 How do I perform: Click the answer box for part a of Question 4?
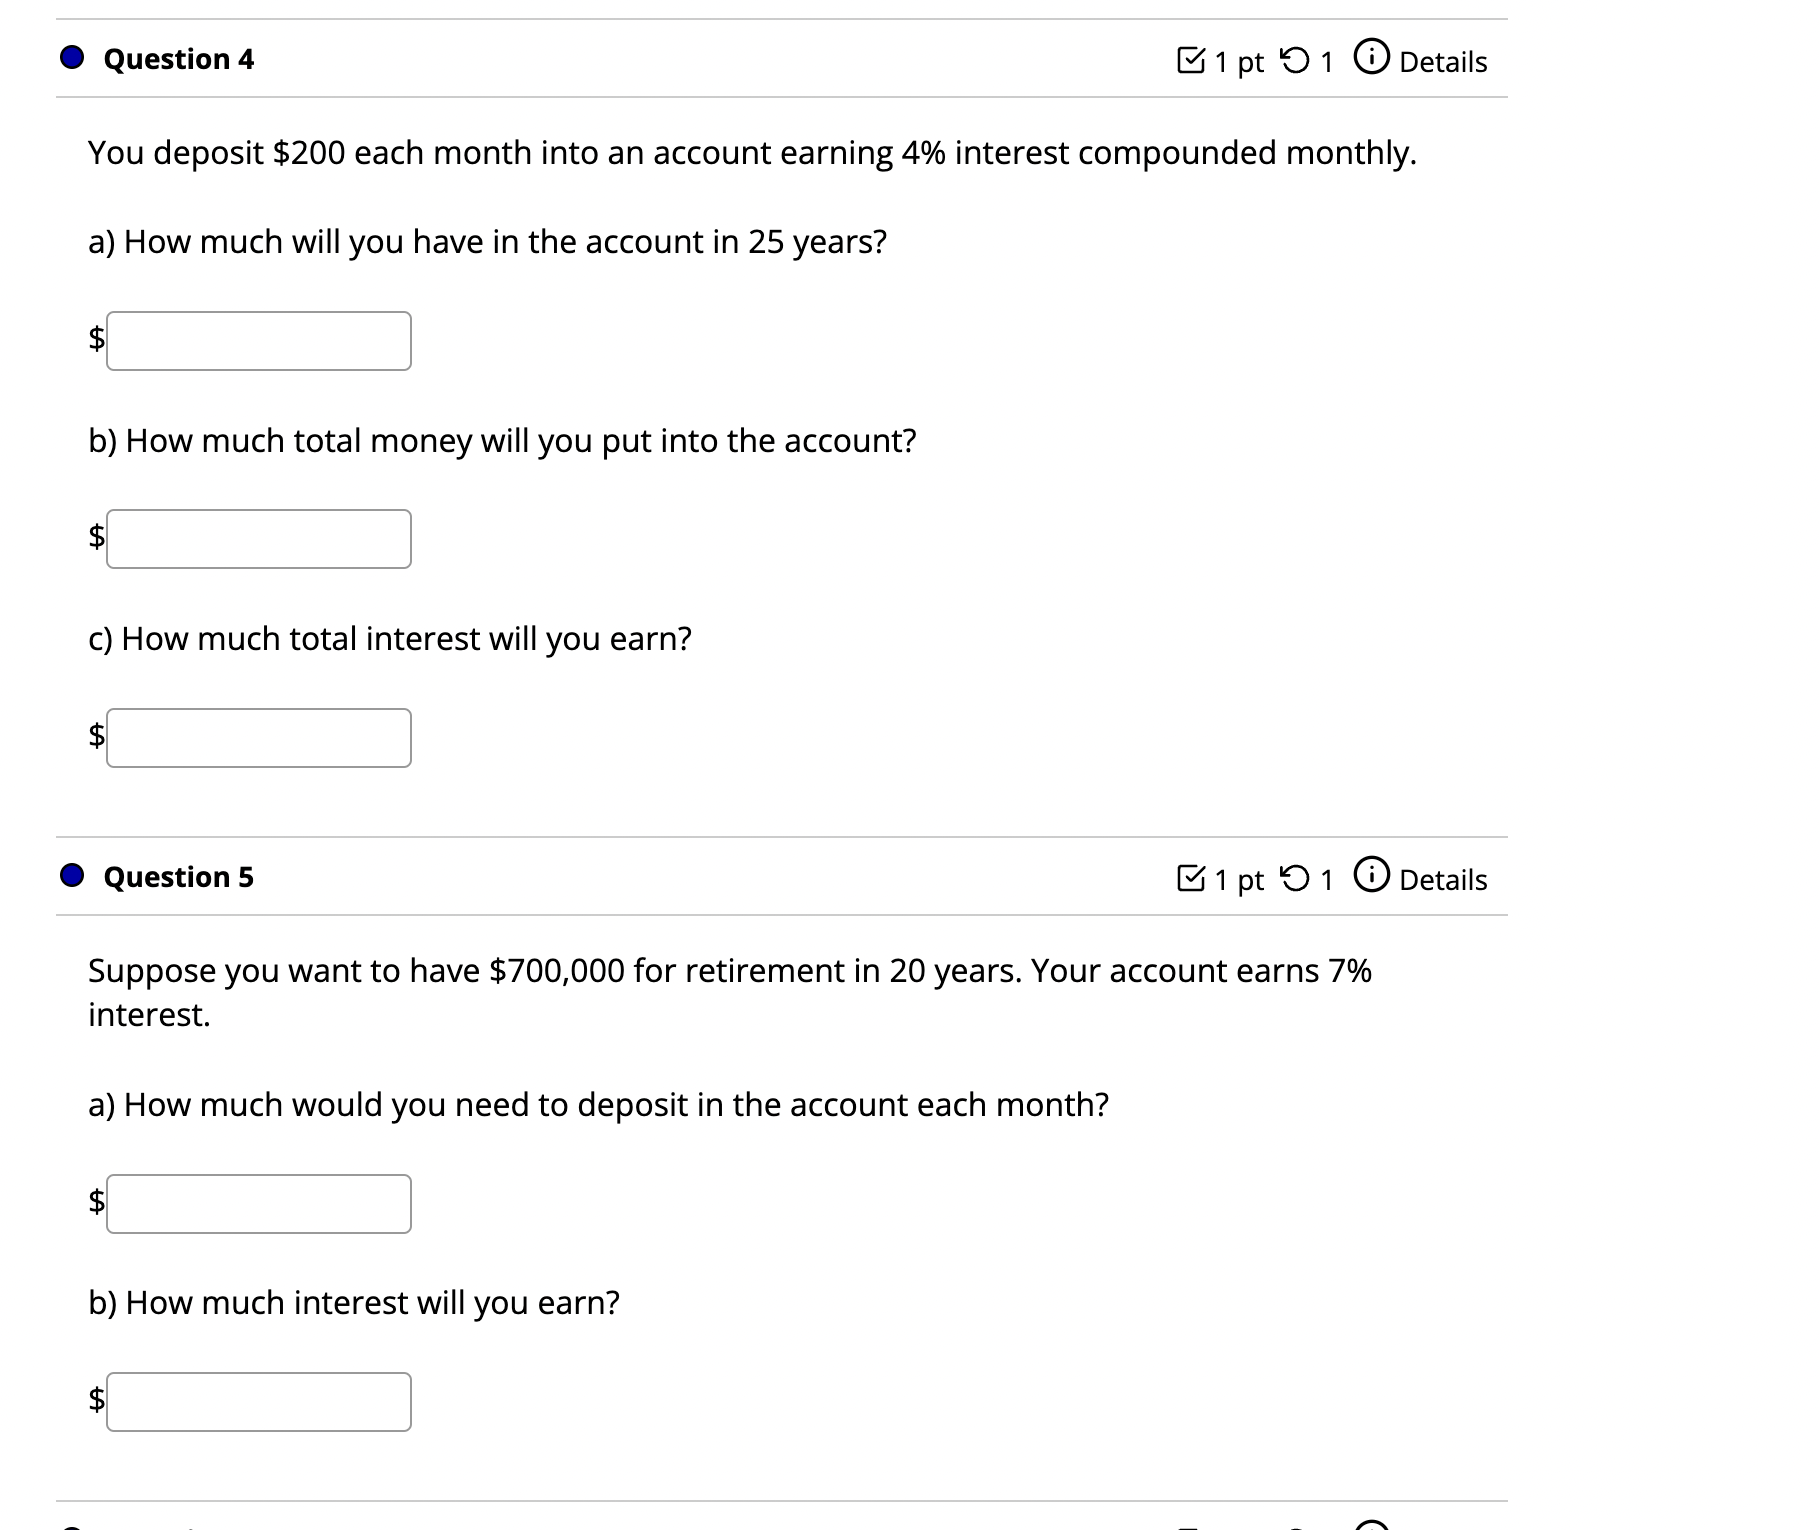point(259,341)
